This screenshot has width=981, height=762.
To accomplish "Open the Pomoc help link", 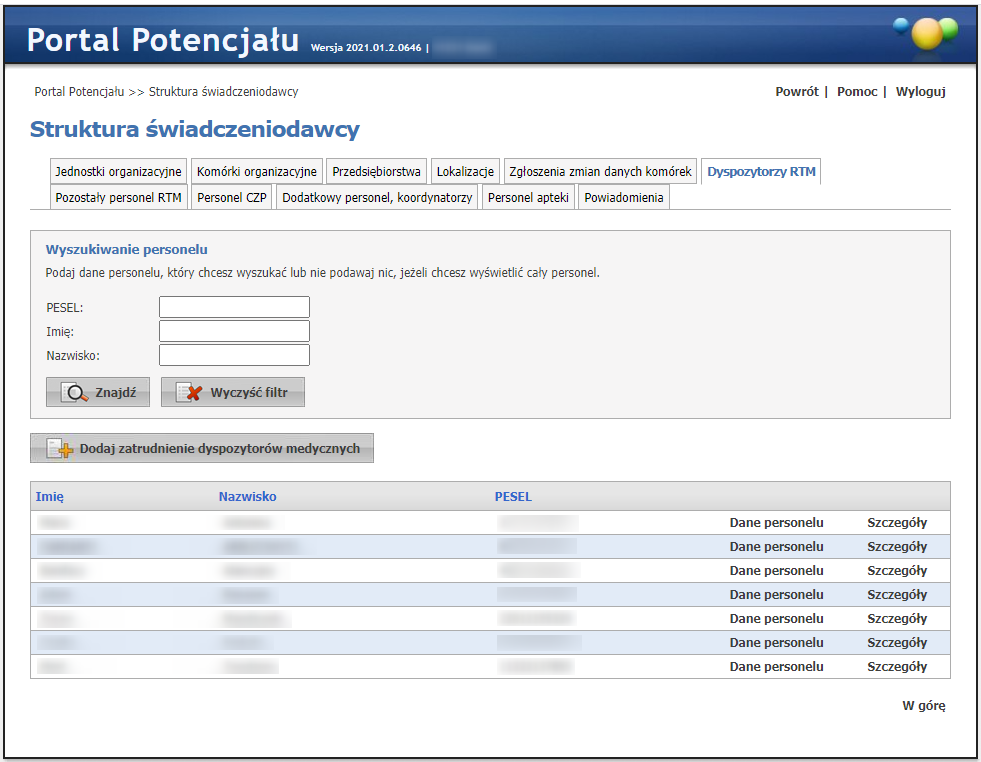I will [857, 92].
